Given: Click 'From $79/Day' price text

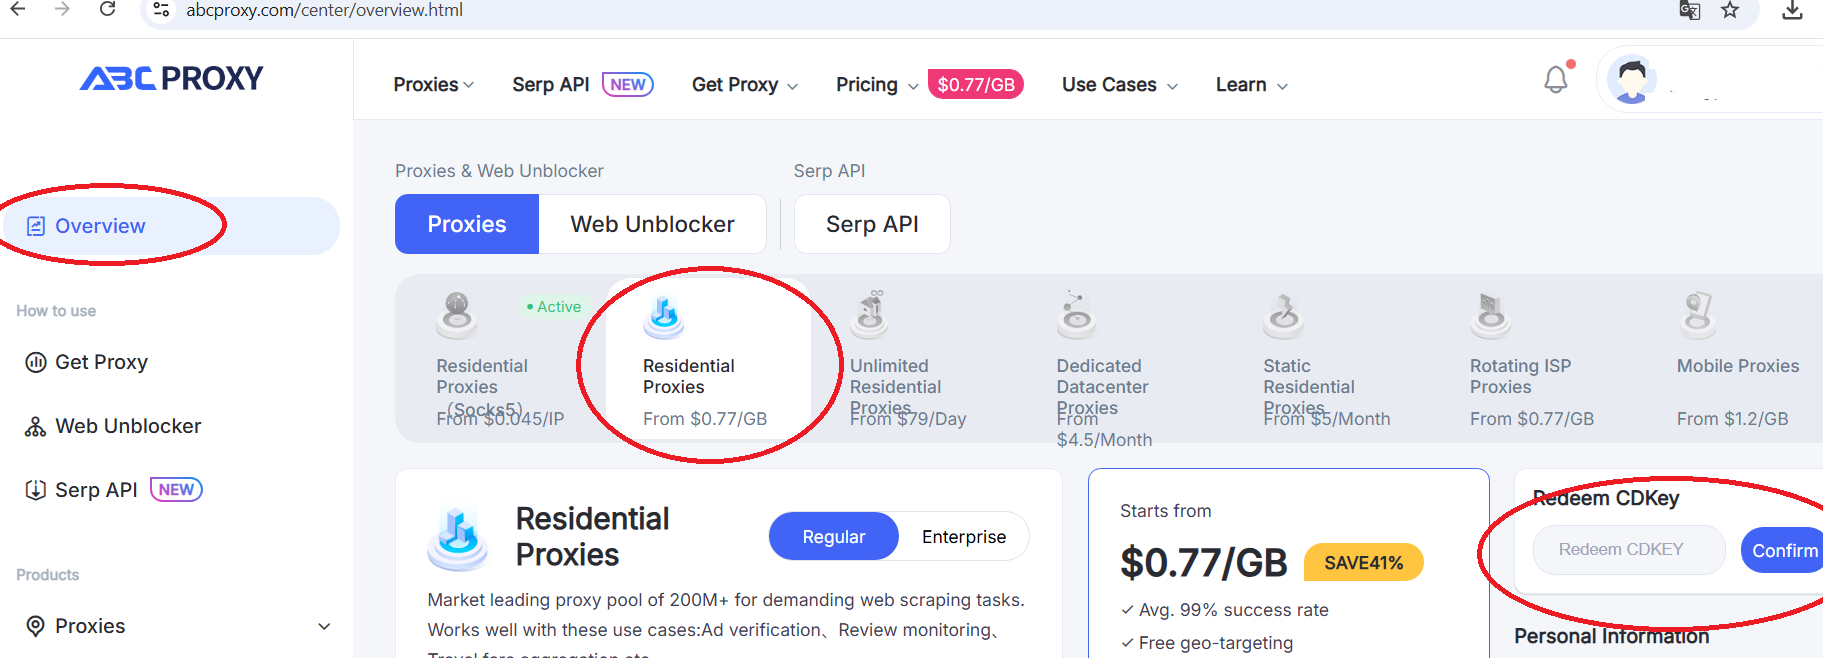Looking at the screenshot, I should [x=908, y=419].
